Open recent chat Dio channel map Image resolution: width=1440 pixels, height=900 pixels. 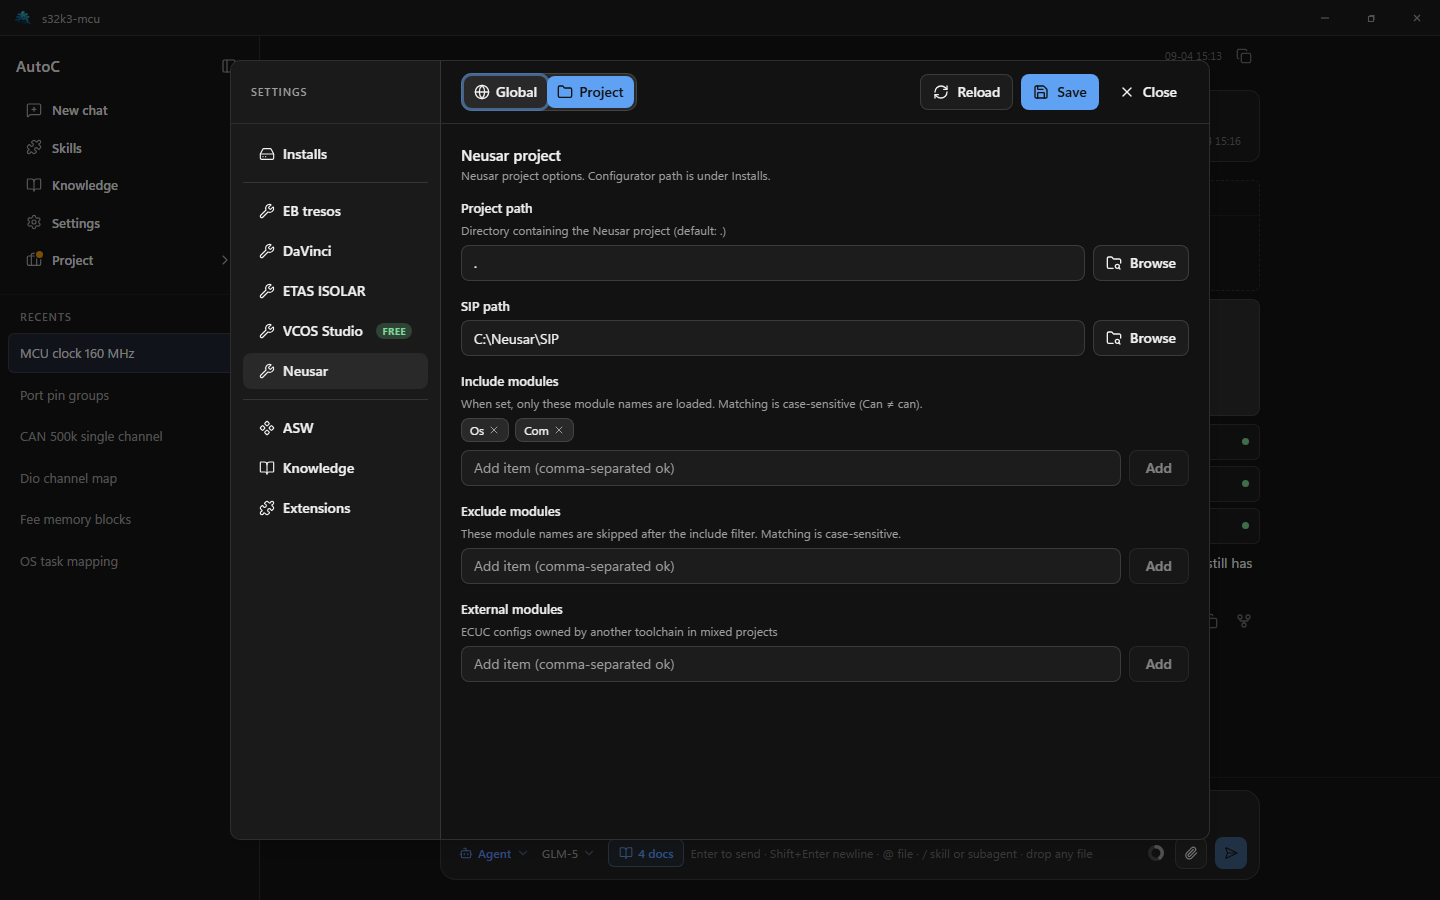point(119,478)
